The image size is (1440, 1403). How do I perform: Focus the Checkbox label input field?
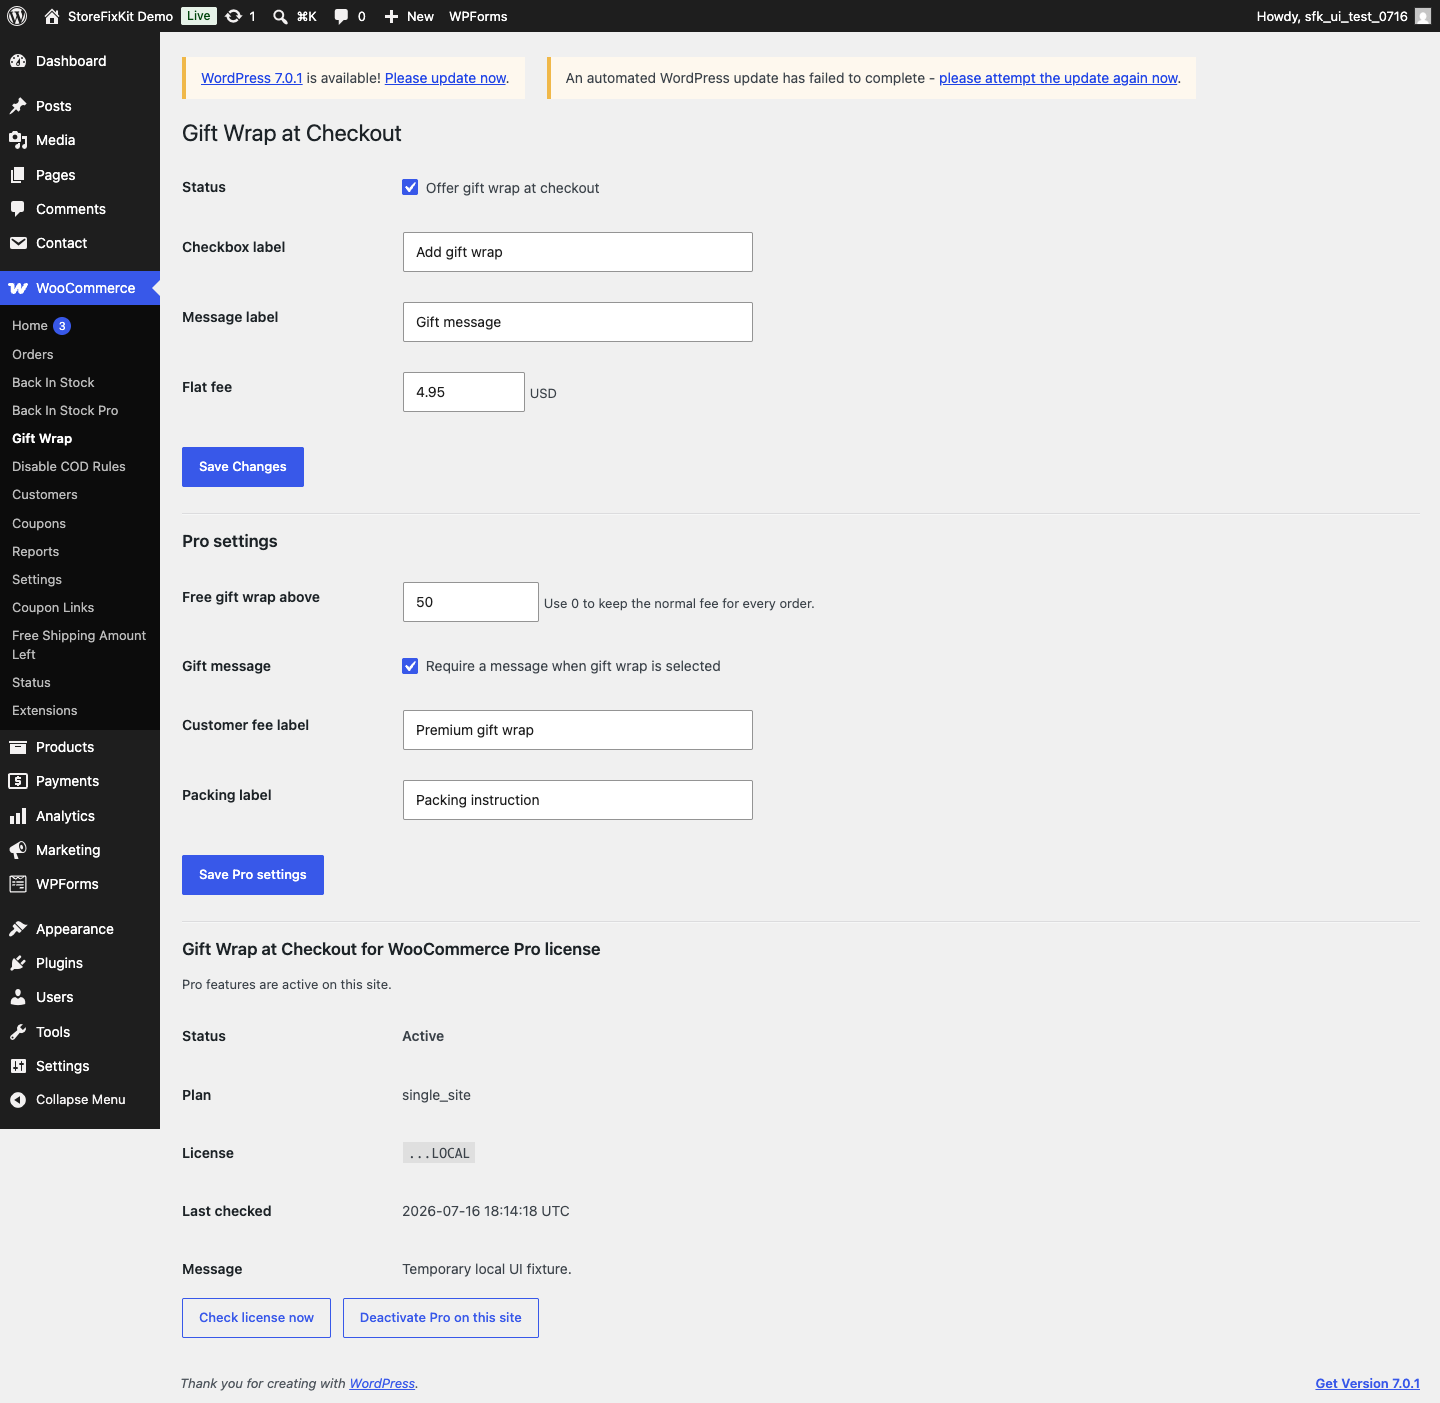(x=578, y=252)
